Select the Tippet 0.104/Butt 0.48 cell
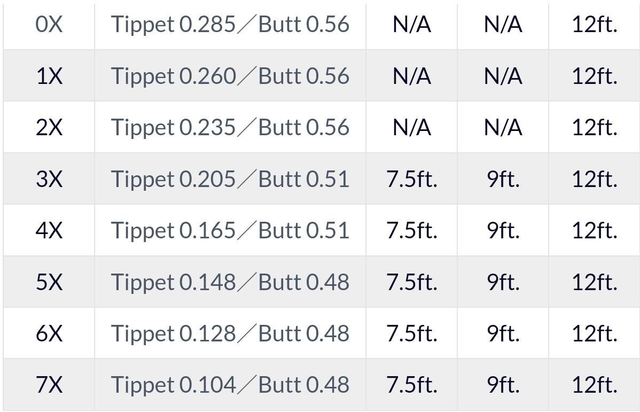Viewport: 640px width, 412px height. point(230,385)
